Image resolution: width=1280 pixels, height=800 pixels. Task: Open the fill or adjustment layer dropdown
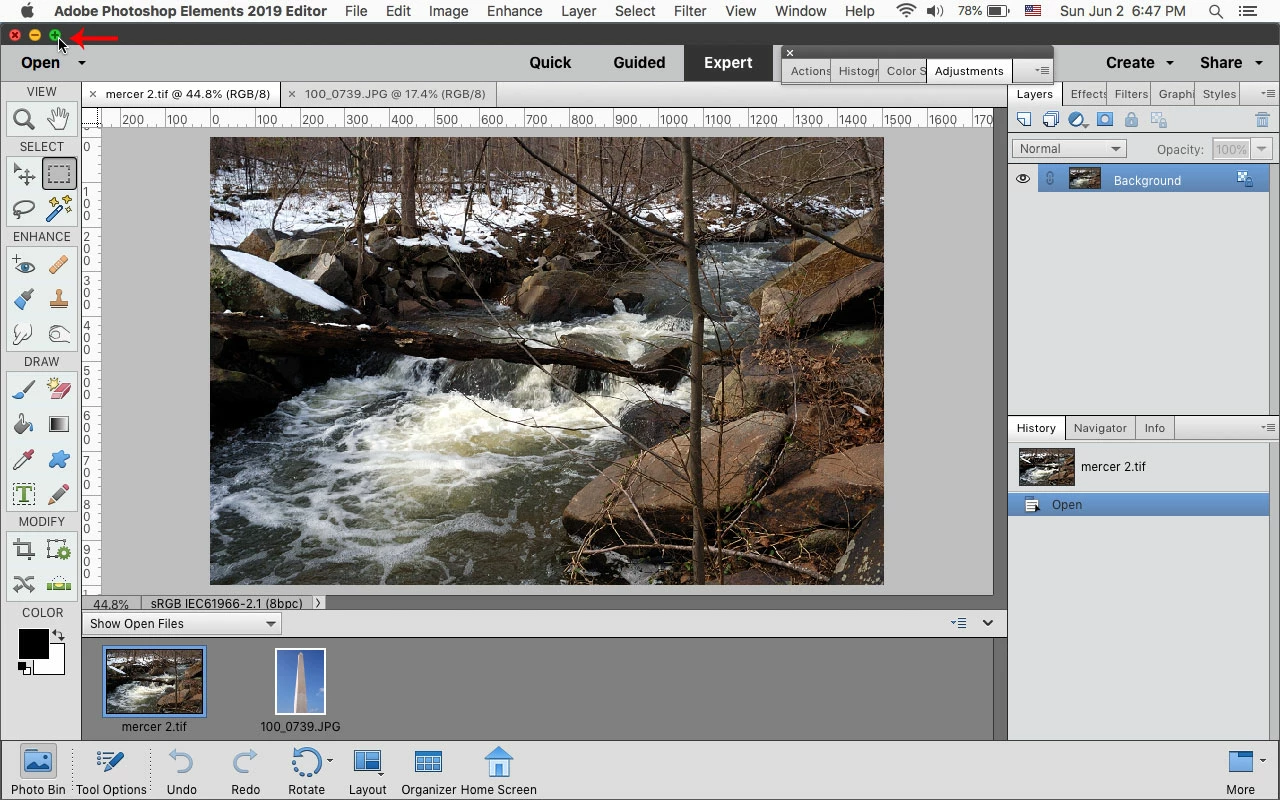(1078, 120)
